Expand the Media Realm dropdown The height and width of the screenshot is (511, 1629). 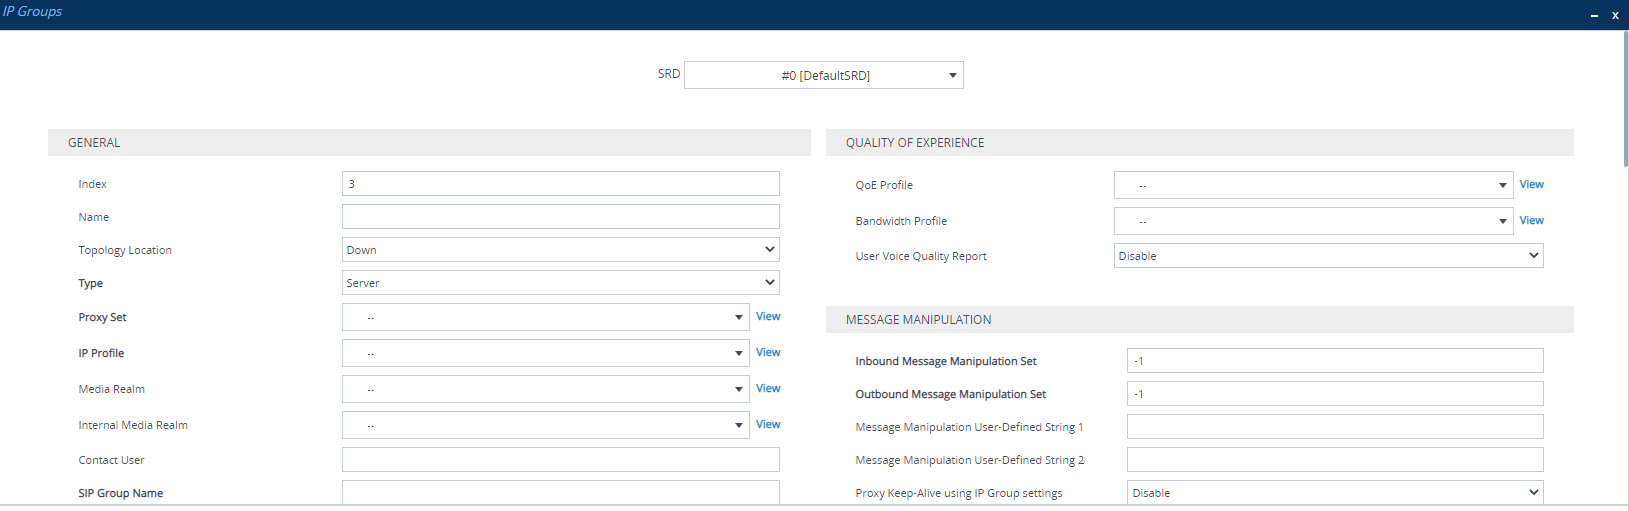pyautogui.click(x=545, y=389)
